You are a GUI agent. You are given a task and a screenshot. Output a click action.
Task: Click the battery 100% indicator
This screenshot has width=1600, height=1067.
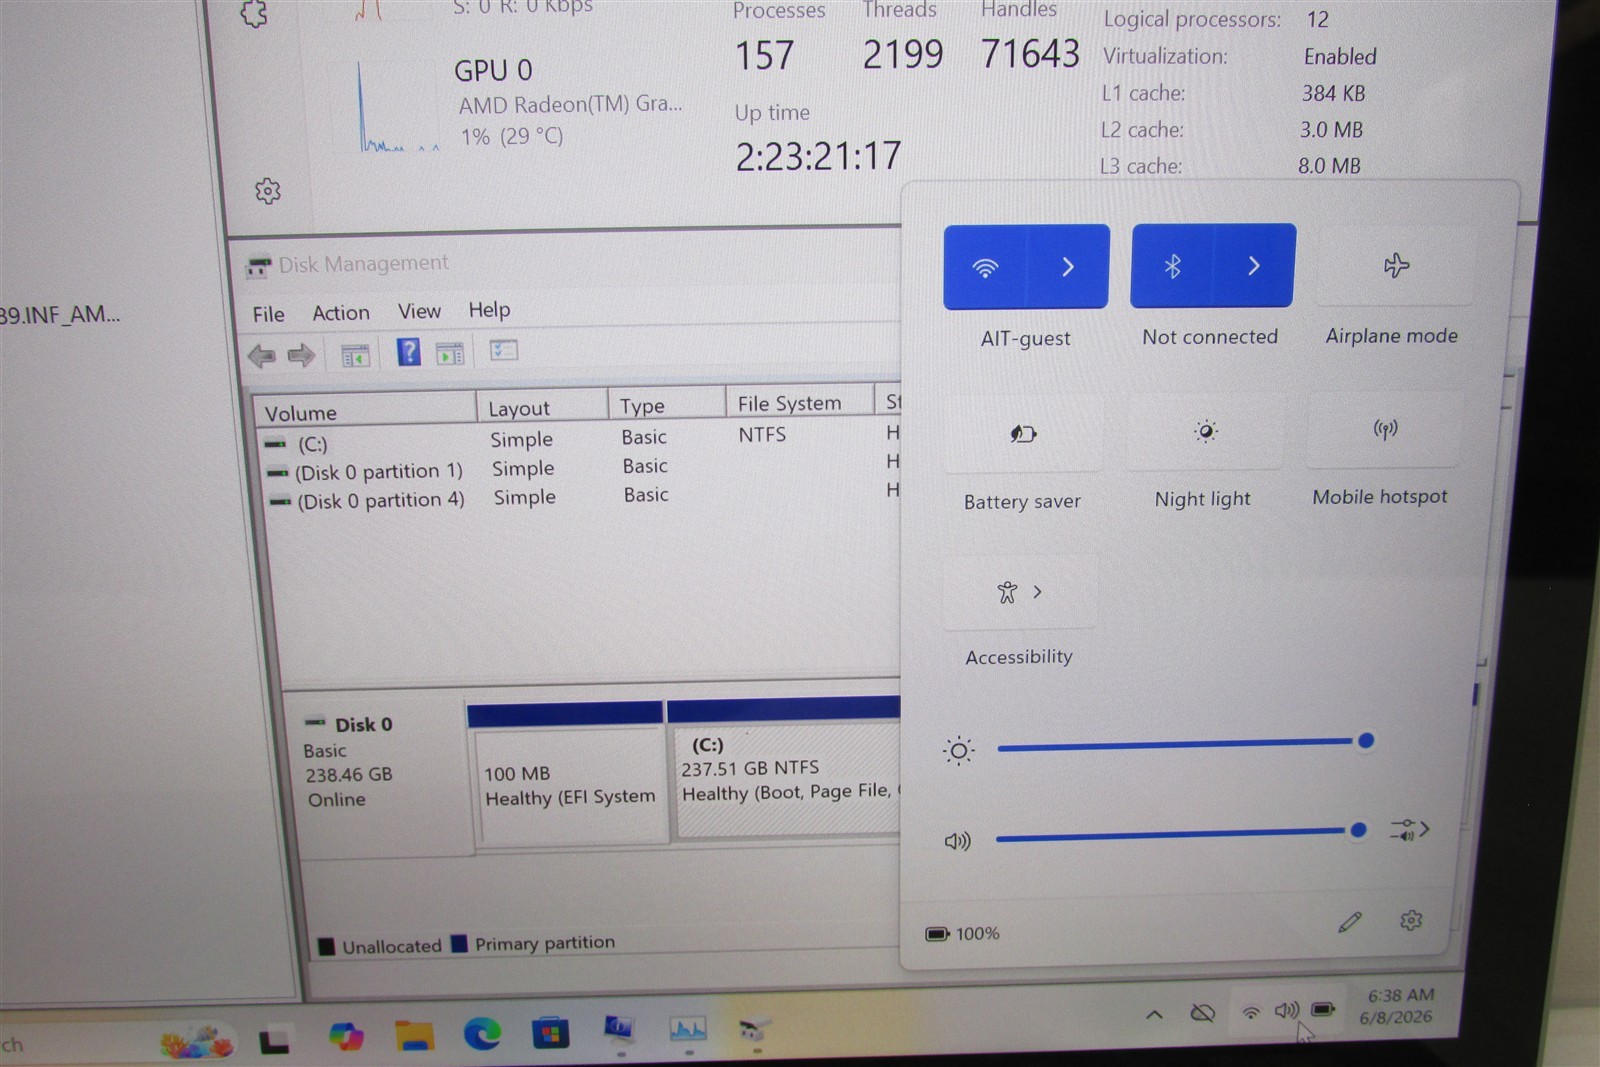coord(962,934)
